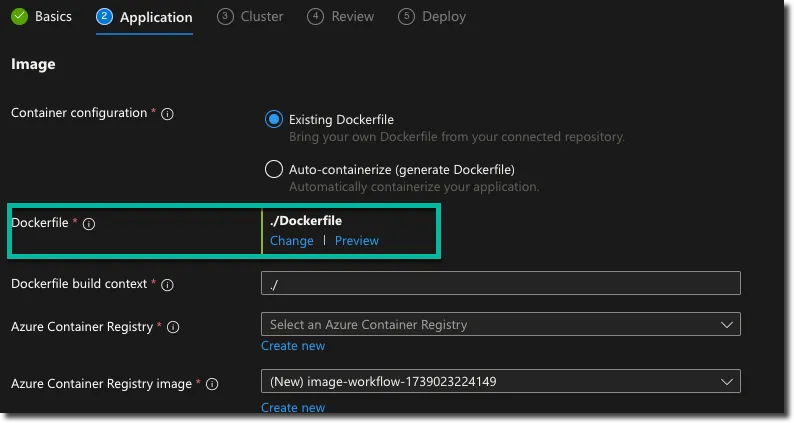This screenshot has width=794, height=423.
Task: Expand the Azure Container Registry image dropdown
Action: point(500,381)
